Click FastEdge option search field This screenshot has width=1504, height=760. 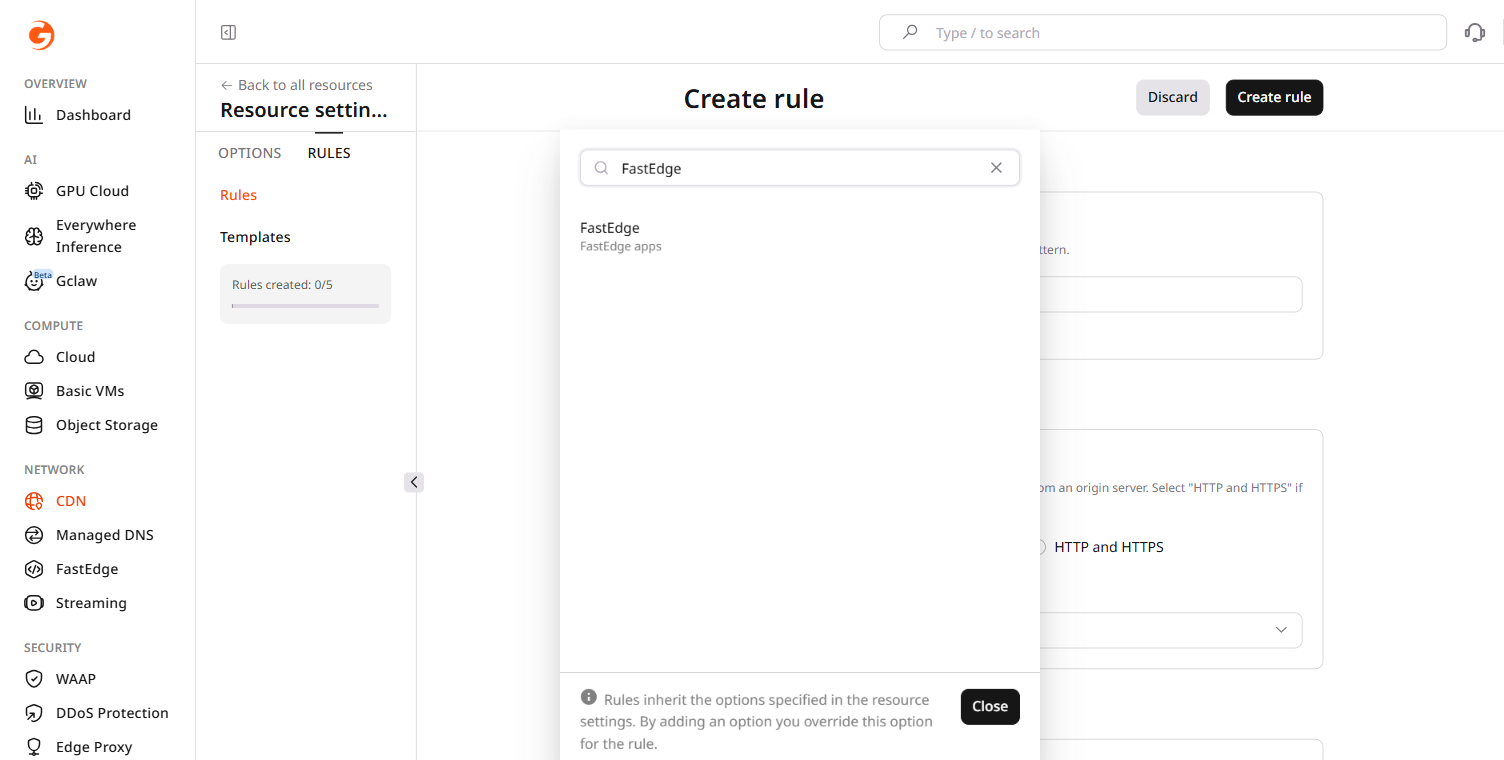800,168
